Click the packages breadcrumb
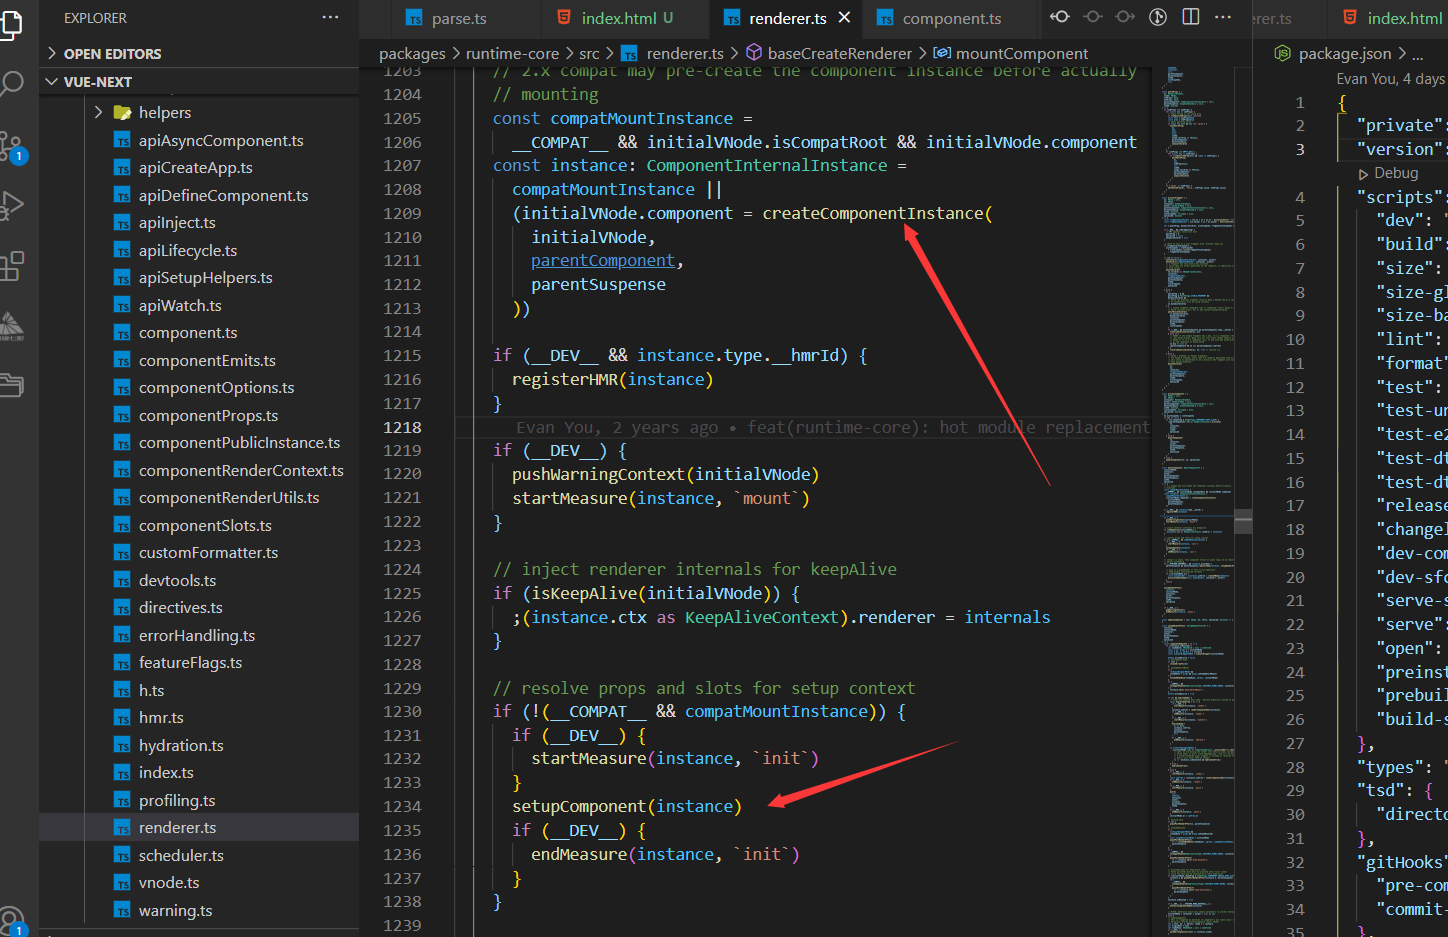The image size is (1448, 937). pos(412,54)
